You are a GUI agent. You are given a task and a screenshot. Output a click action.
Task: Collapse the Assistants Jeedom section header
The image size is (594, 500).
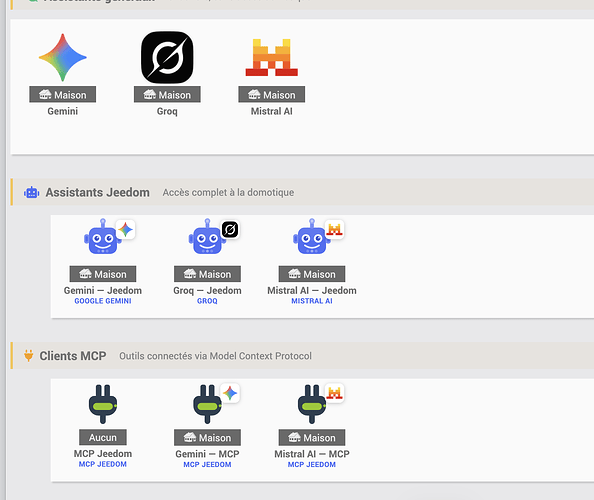[x=302, y=192]
